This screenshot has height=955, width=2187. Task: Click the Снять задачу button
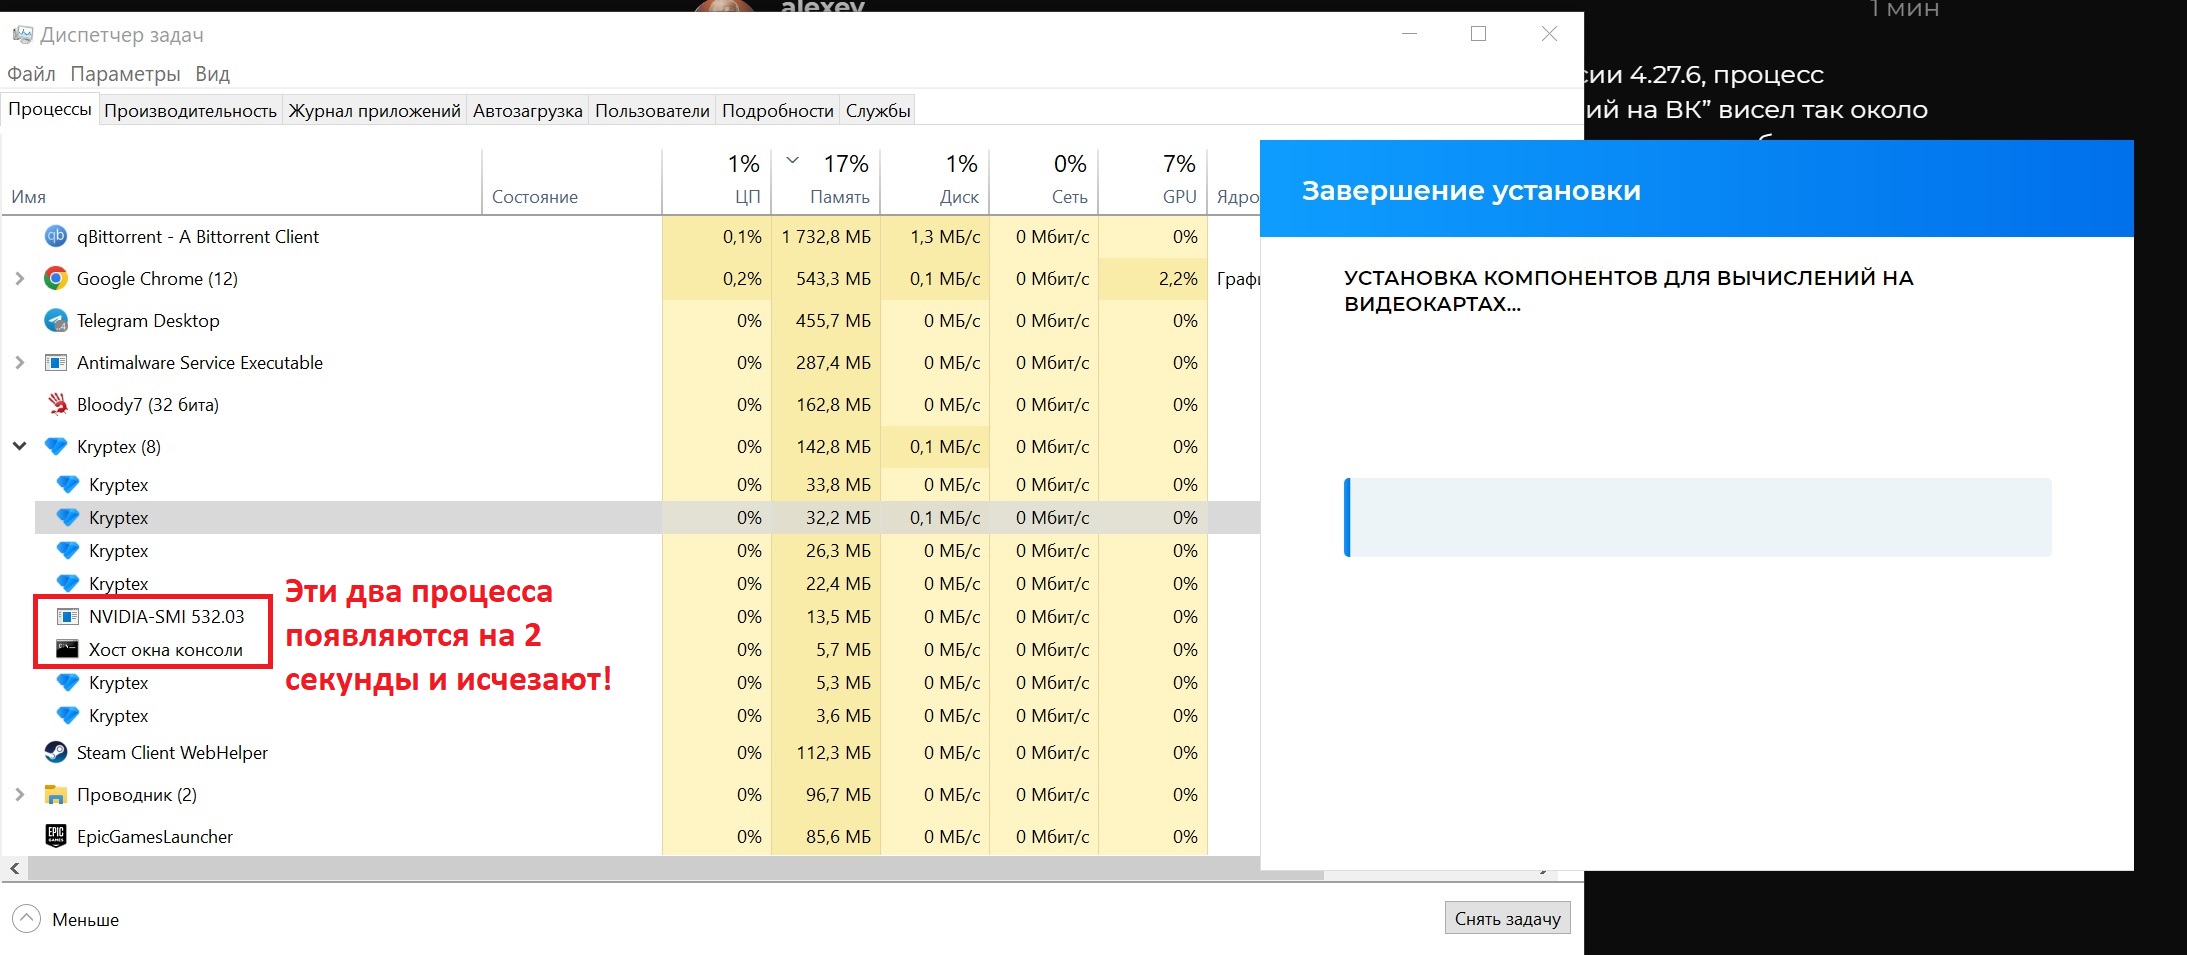1507,919
